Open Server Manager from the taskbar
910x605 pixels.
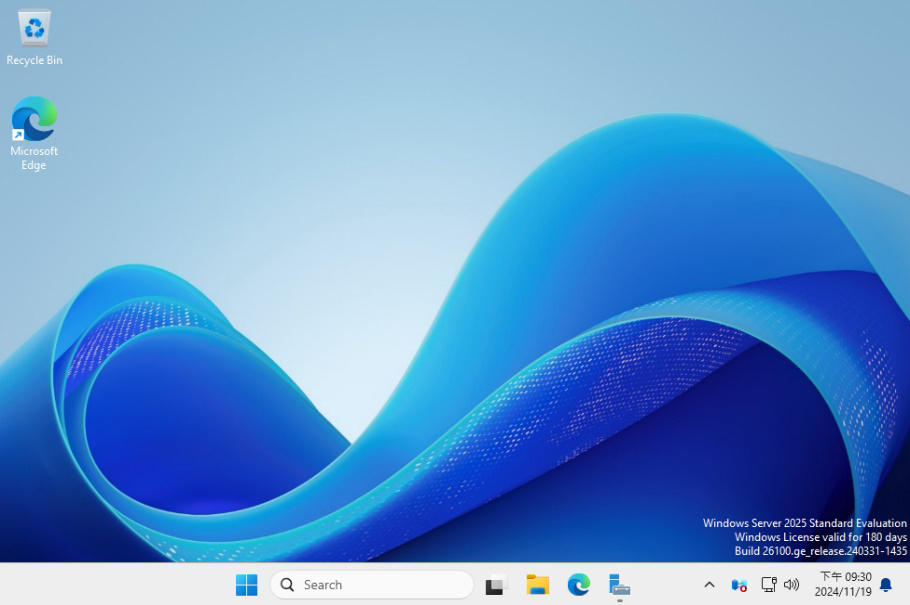pyautogui.click(x=619, y=585)
